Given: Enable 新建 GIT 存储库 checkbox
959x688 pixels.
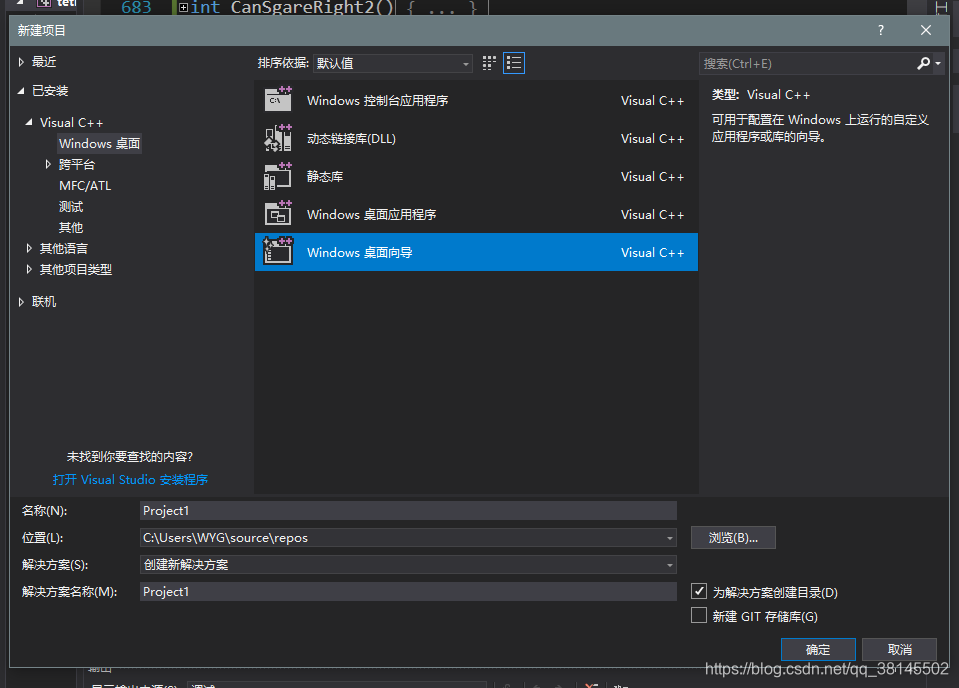Looking at the screenshot, I should (699, 615).
